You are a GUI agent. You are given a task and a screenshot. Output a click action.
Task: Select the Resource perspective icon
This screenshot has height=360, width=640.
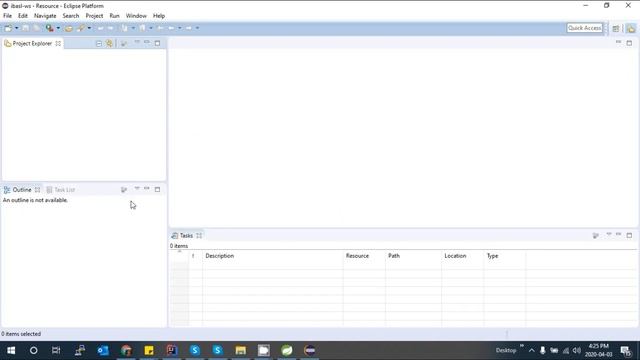(x=631, y=29)
